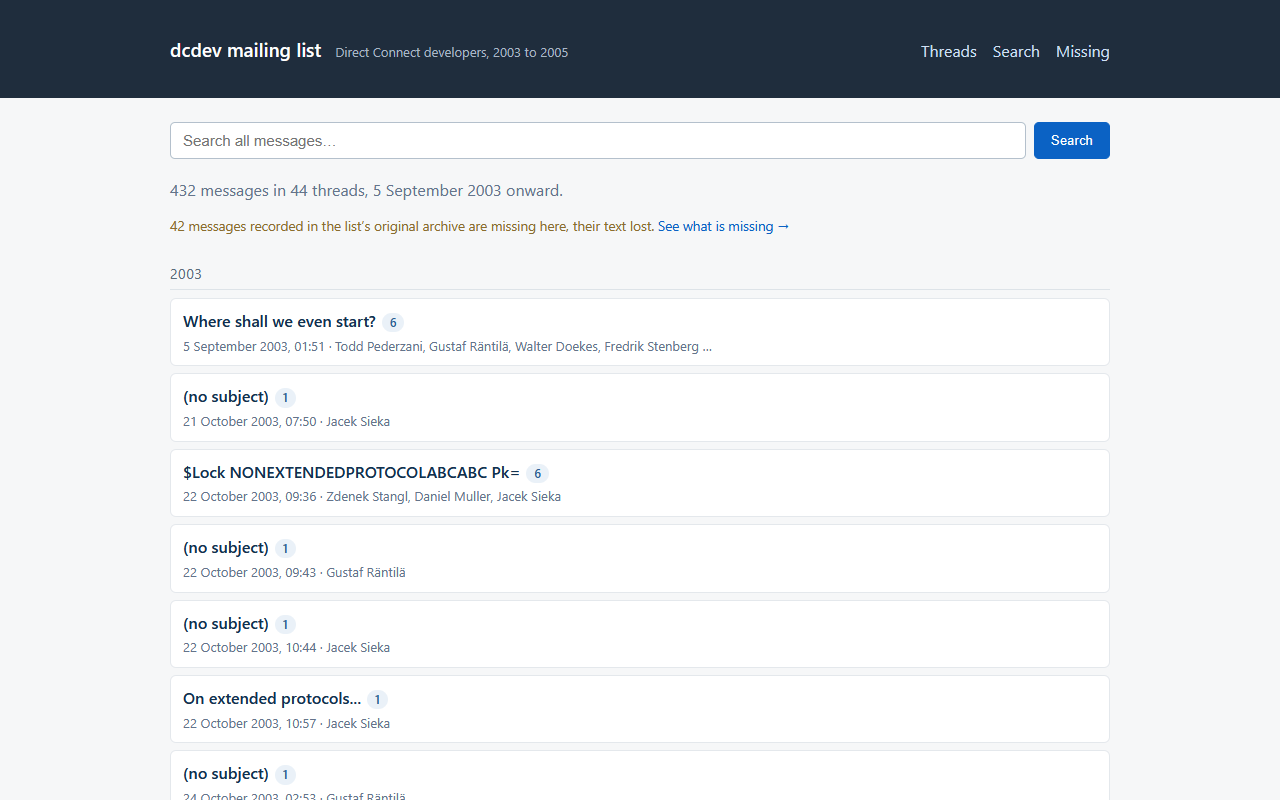Click the blue Search button
1280x800 pixels.
coord(1072,141)
